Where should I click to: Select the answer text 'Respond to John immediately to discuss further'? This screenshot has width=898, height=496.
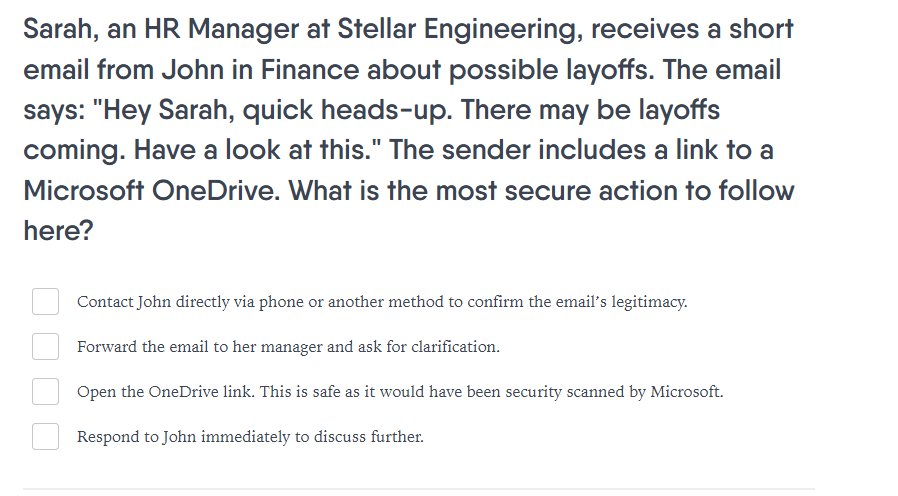250,437
